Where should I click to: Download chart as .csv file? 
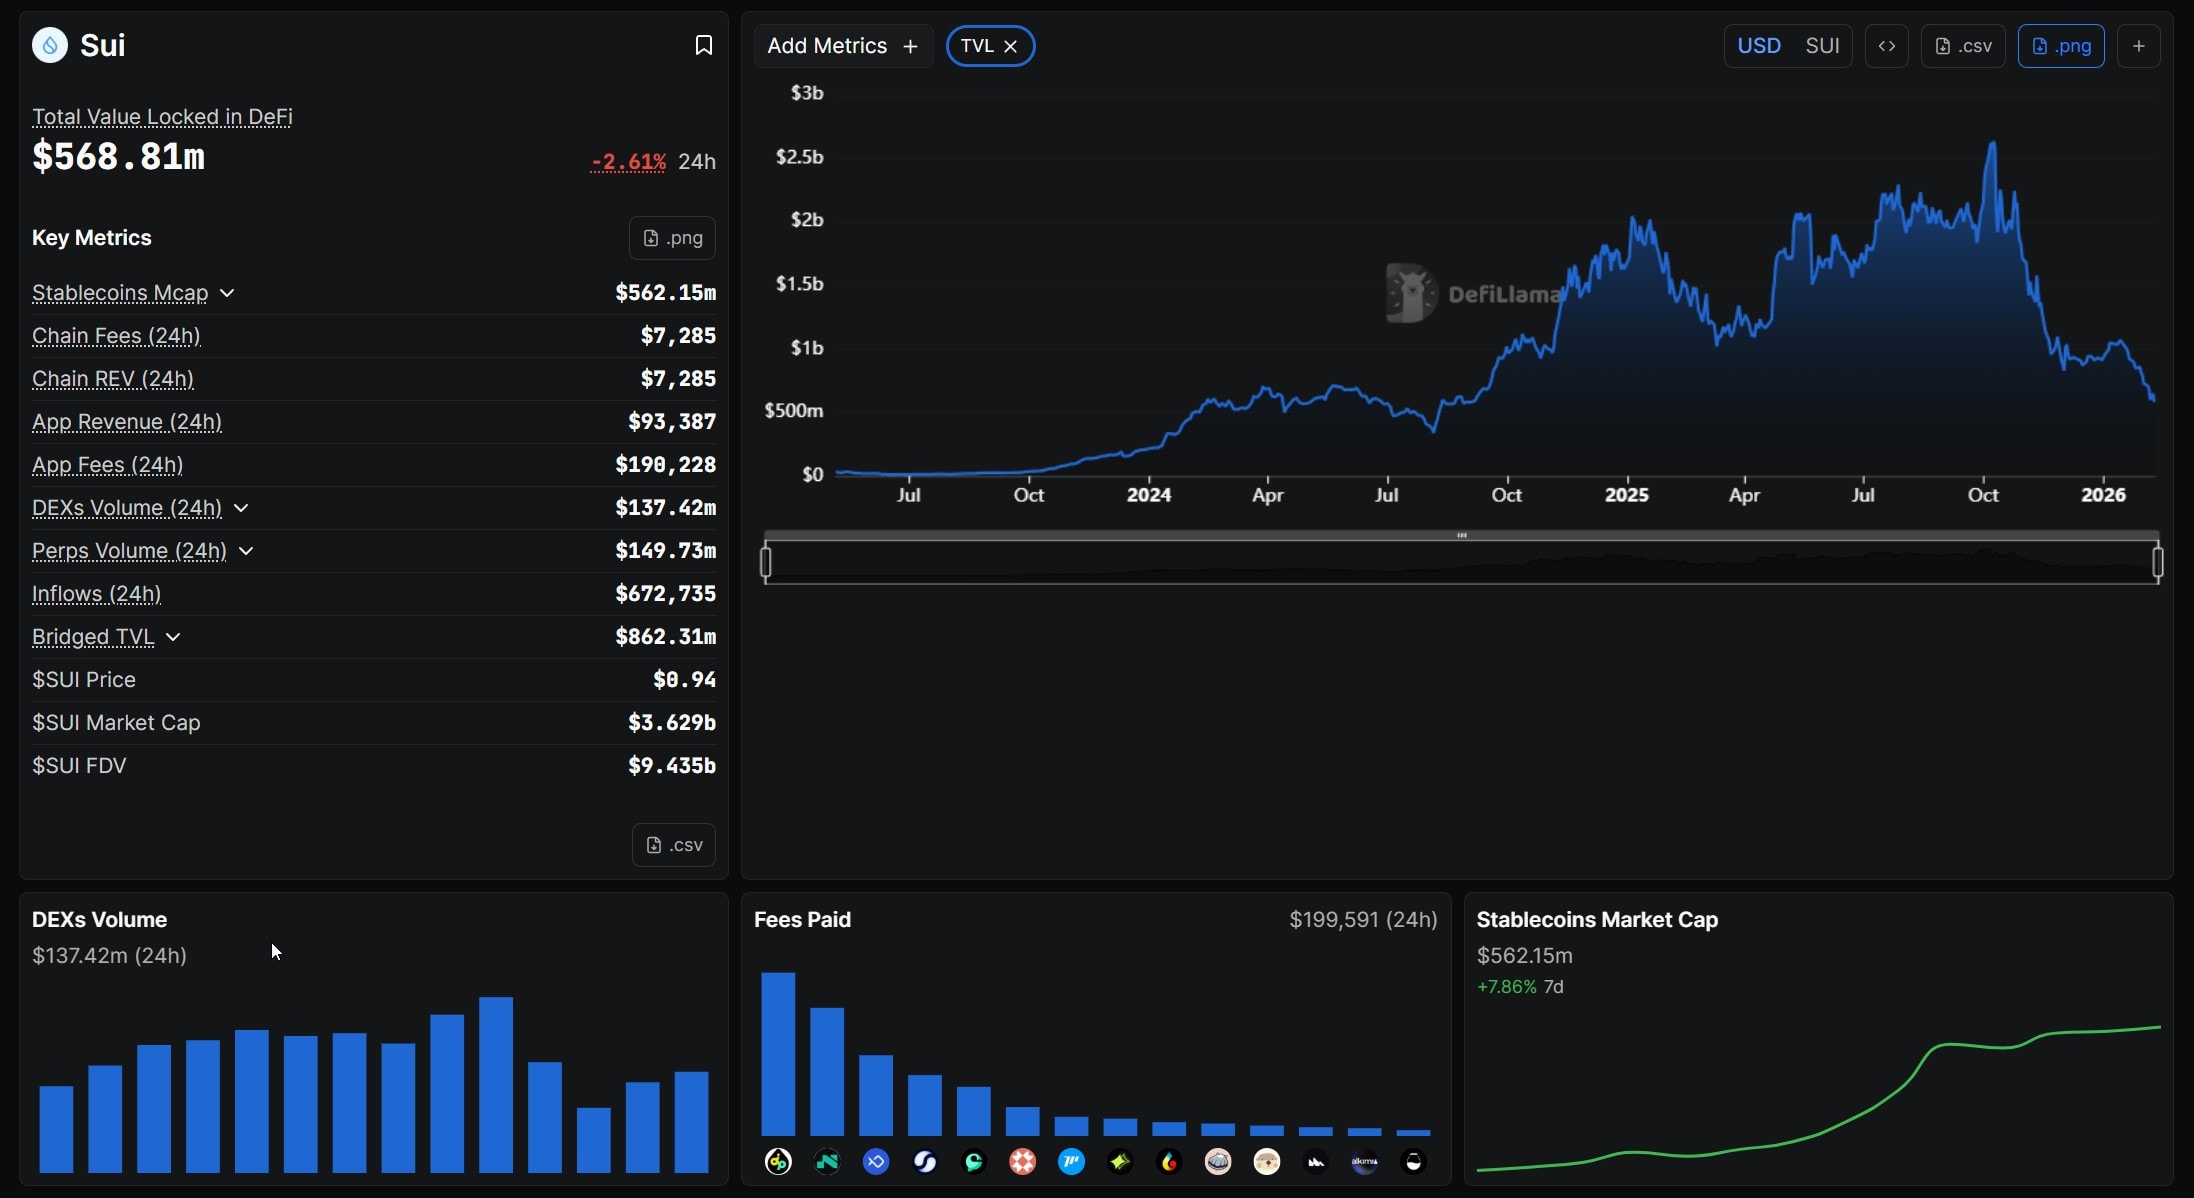(1962, 46)
